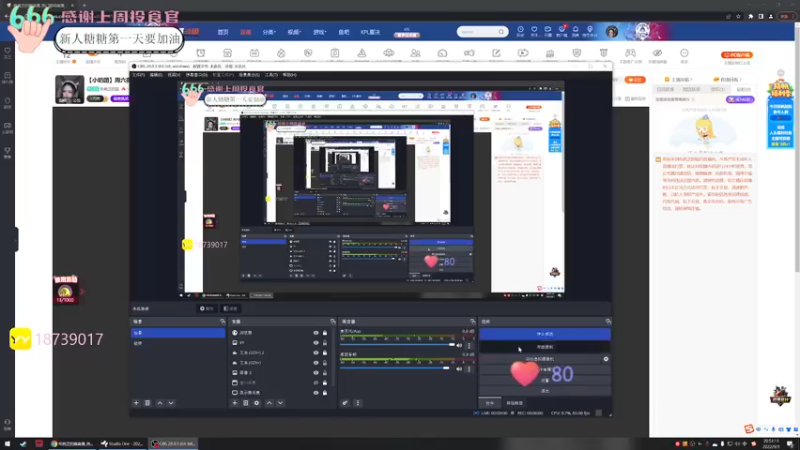Expand the 游戏 dropdown in the website nav

319,32
